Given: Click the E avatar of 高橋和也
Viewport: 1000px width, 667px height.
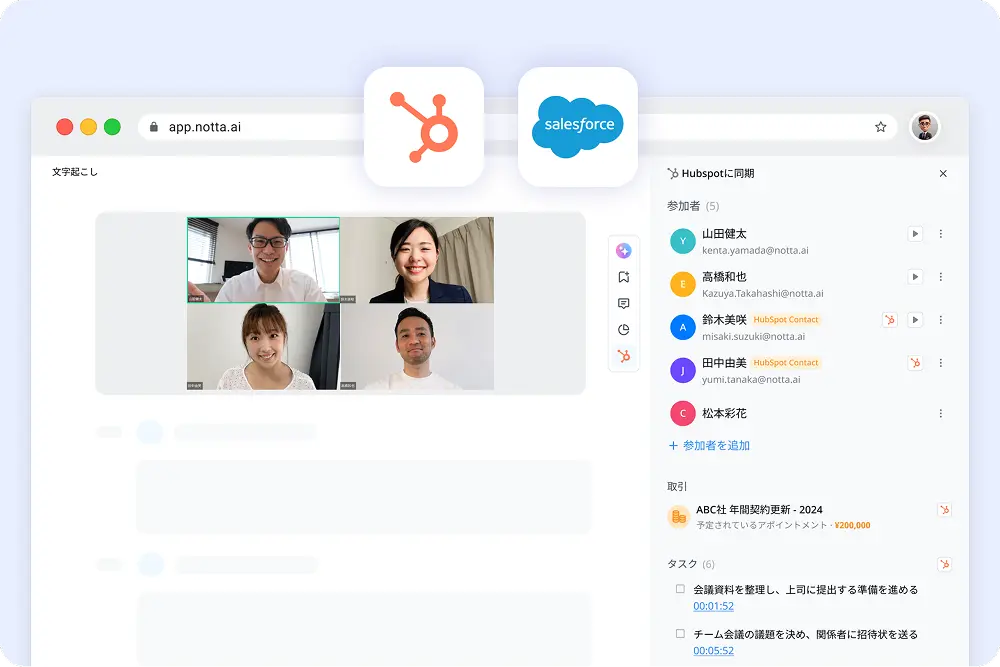Looking at the screenshot, I should coord(682,284).
